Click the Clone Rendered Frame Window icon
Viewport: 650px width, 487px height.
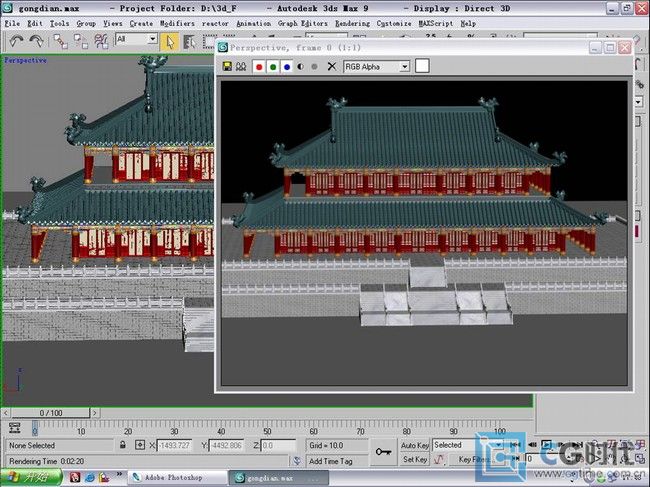pyautogui.click(x=241, y=66)
